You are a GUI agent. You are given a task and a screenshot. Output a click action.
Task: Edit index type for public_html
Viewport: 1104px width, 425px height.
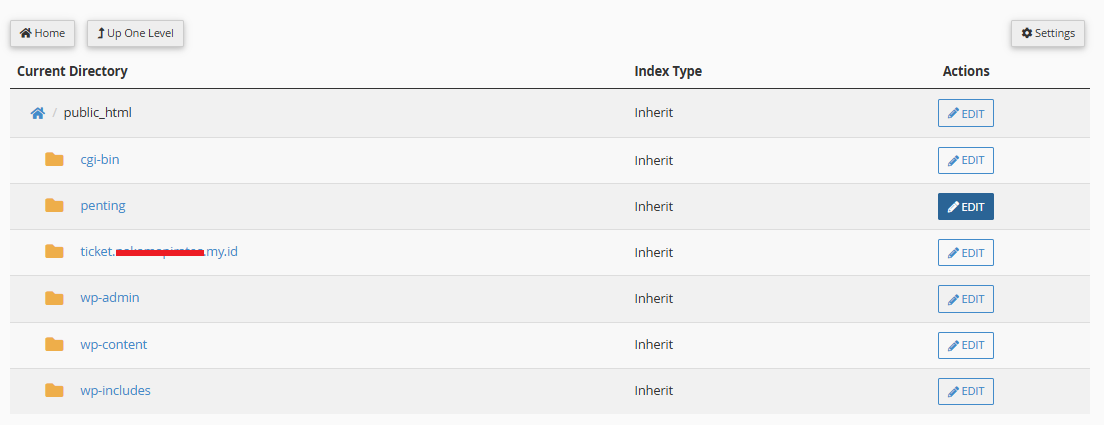965,113
